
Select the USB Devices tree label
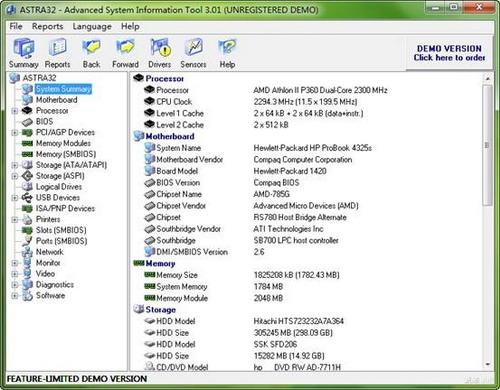click(58, 198)
